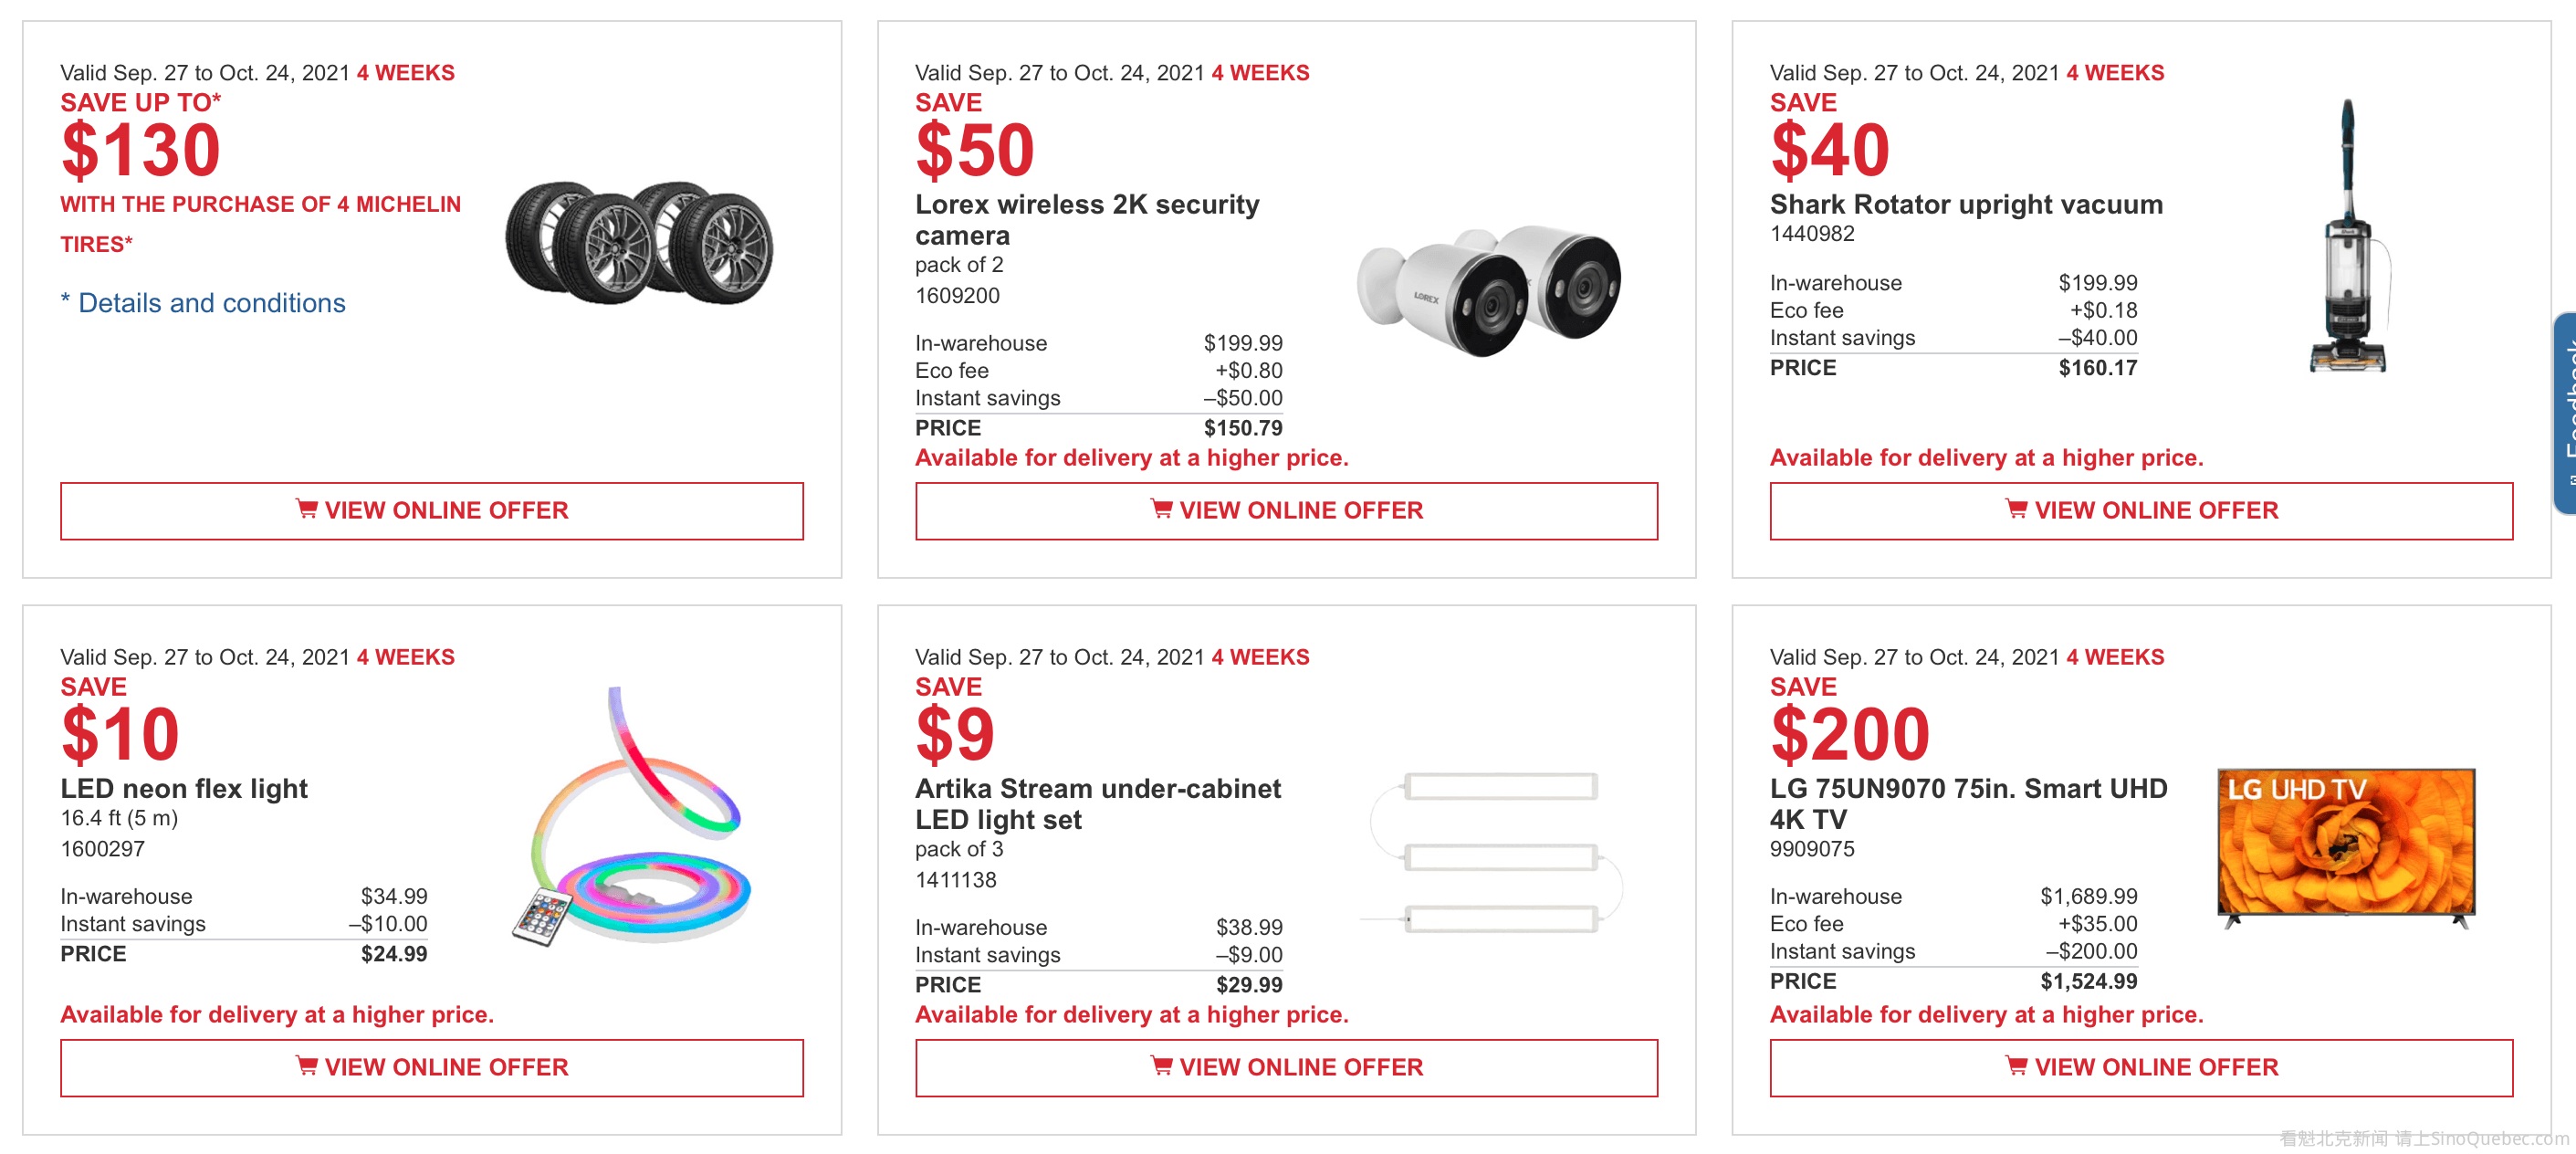Click the LED neon flex light title
The width and height of the screenshot is (2576, 1154).
click(x=184, y=789)
